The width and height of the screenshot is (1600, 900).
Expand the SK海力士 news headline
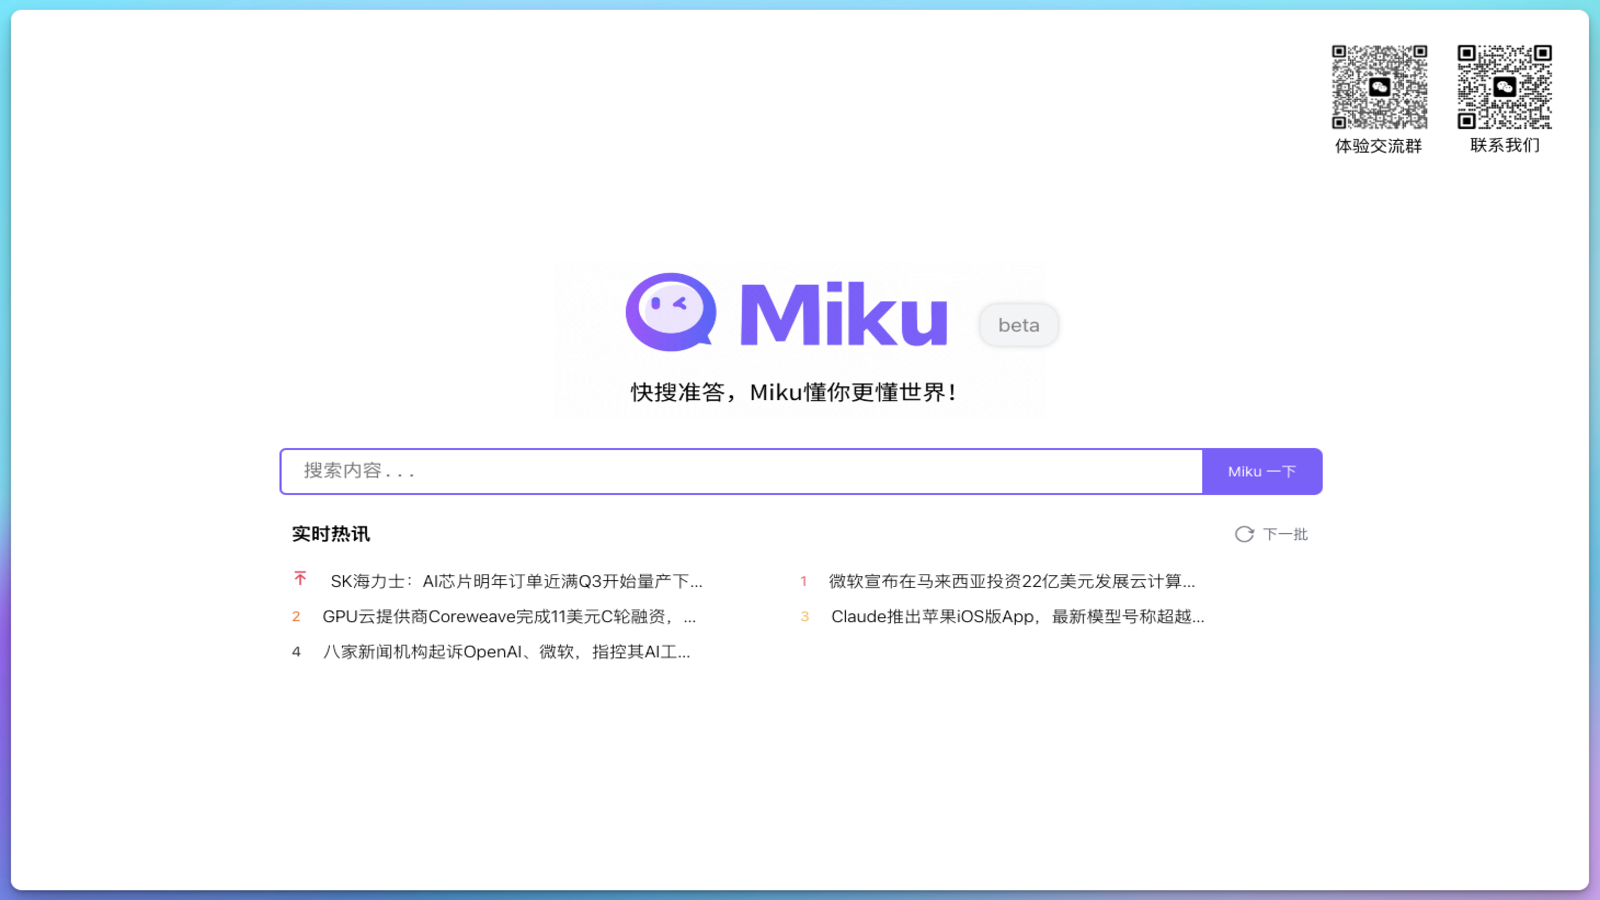(516, 580)
